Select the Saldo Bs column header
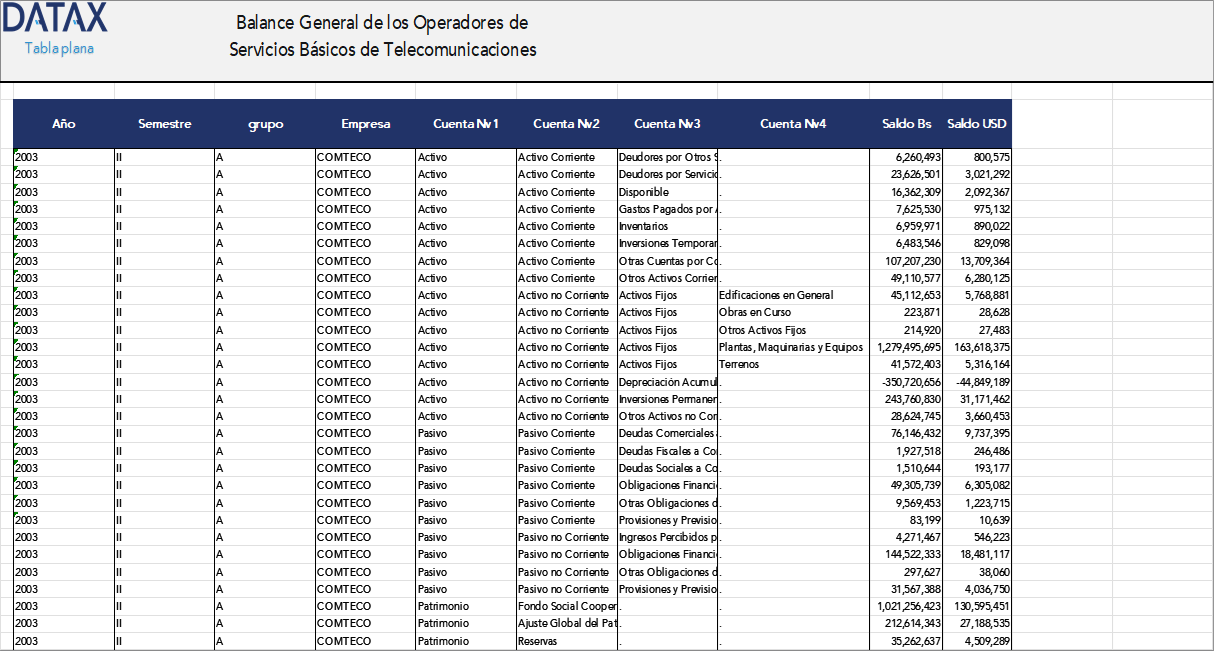1214x651 pixels. coord(907,124)
